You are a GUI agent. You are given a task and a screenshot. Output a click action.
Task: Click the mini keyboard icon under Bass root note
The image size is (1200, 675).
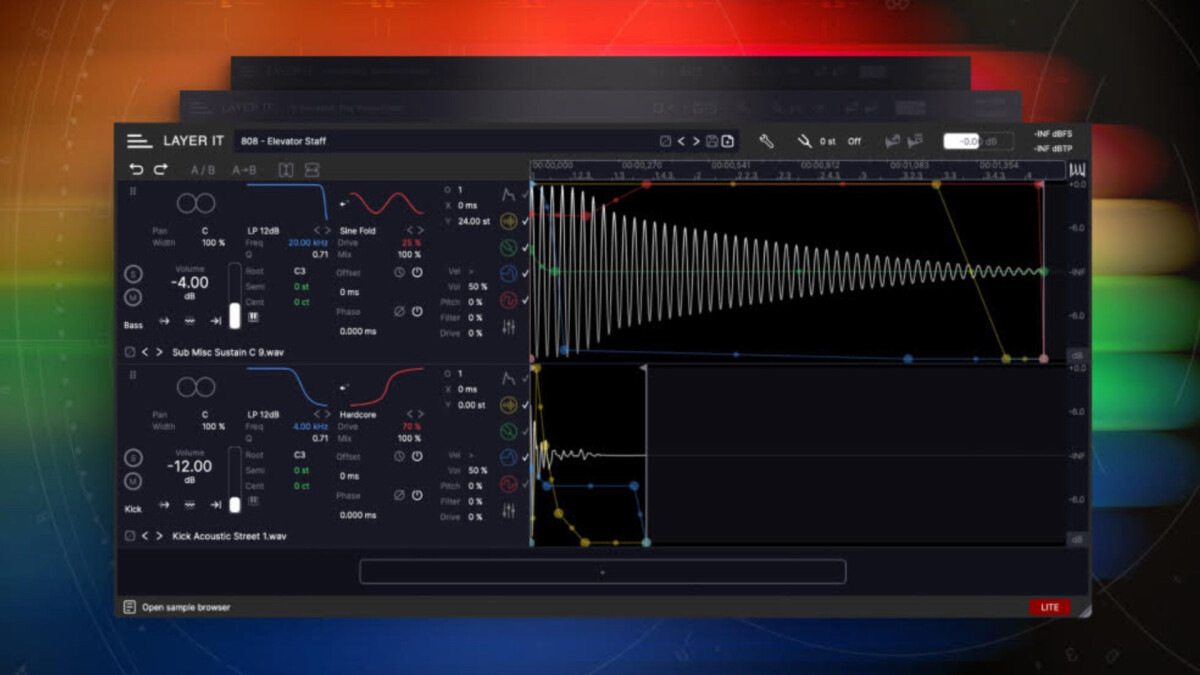click(x=256, y=317)
